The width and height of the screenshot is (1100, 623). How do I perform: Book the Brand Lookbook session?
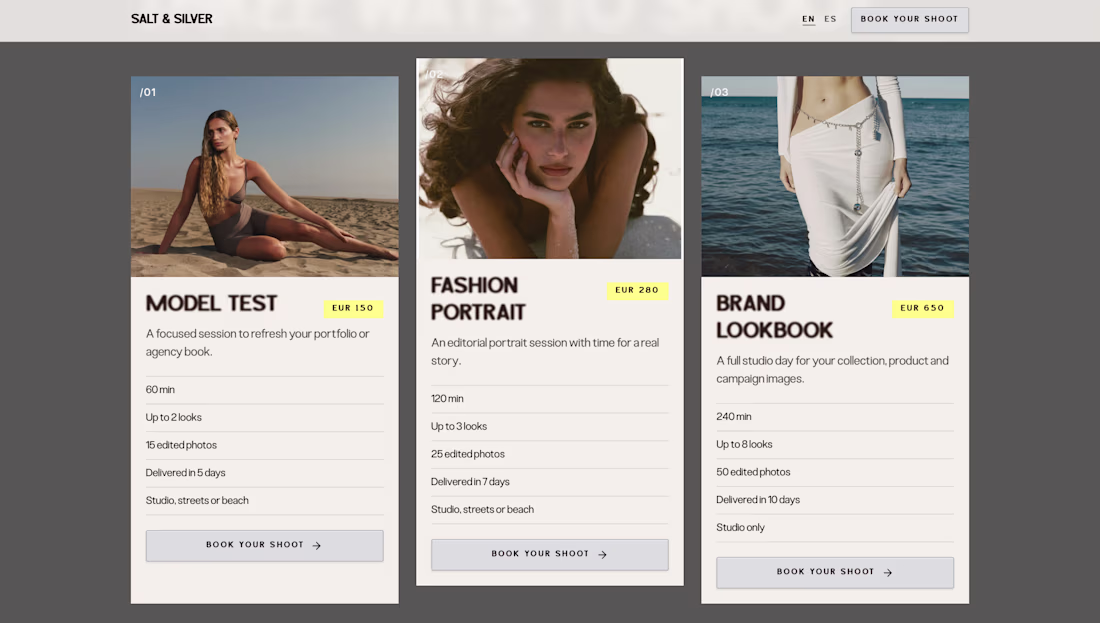tap(835, 572)
